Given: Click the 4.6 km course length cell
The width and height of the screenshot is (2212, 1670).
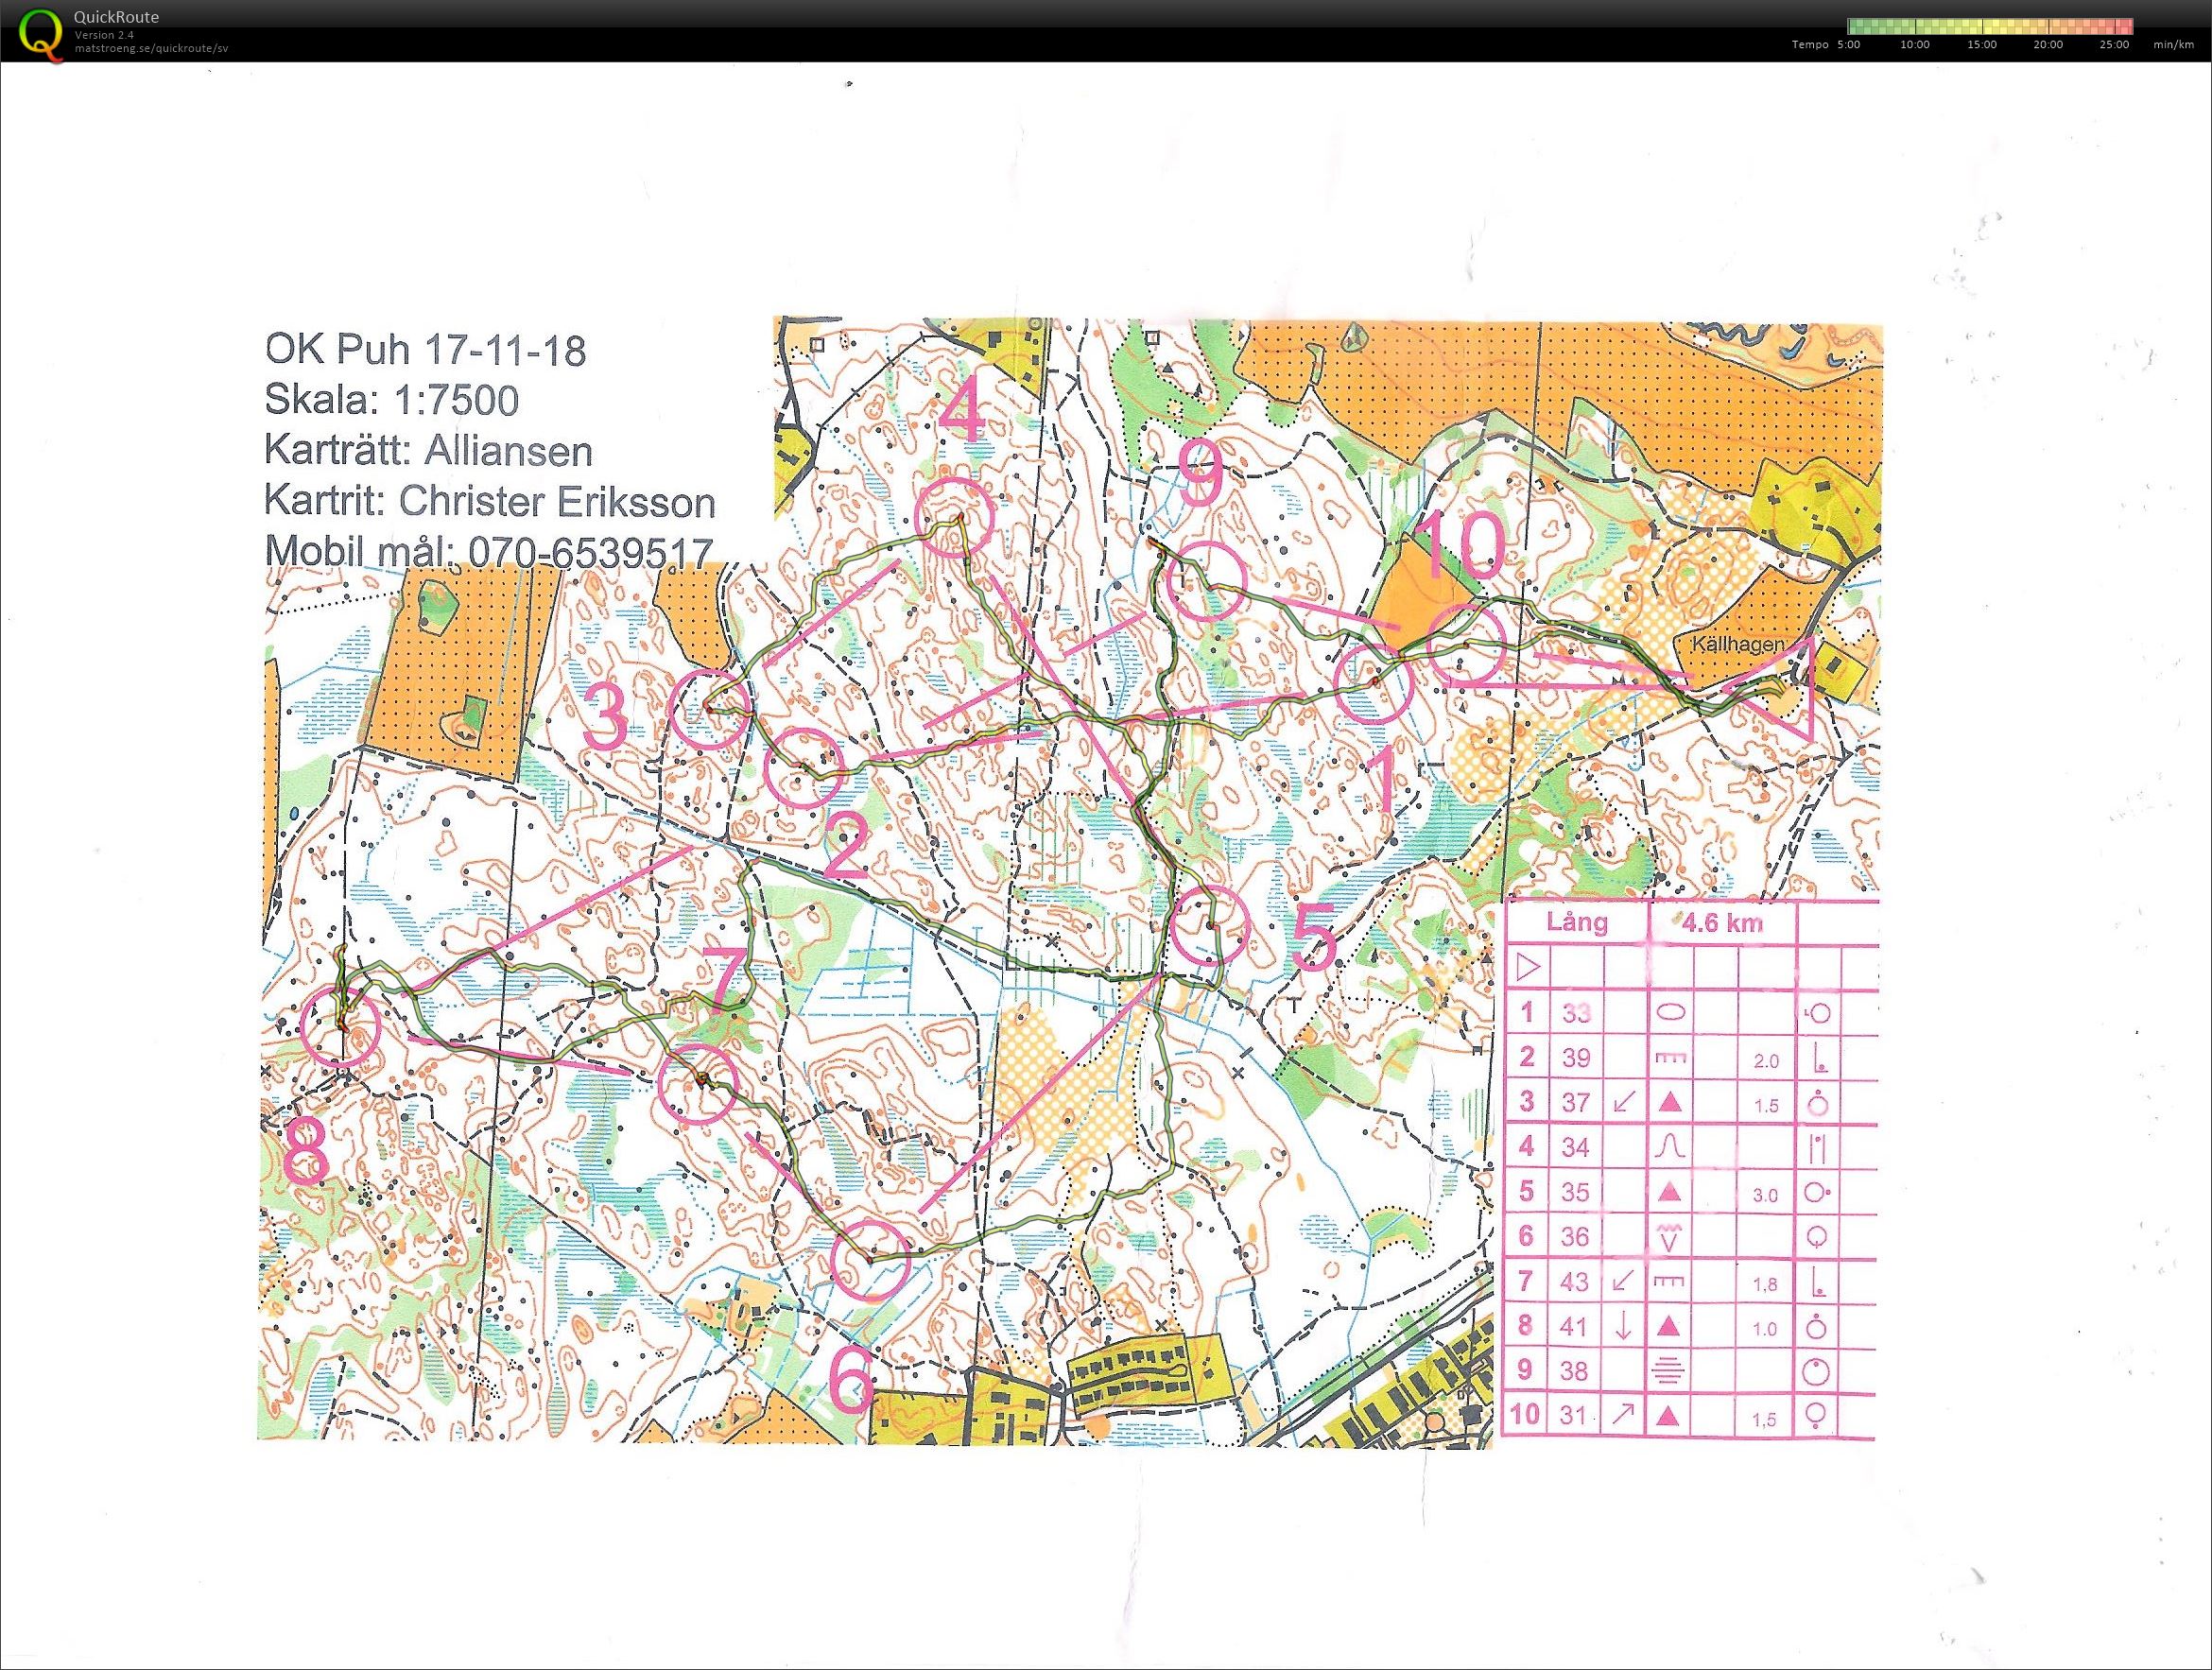Looking at the screenshot, I should coord(1722,922).
